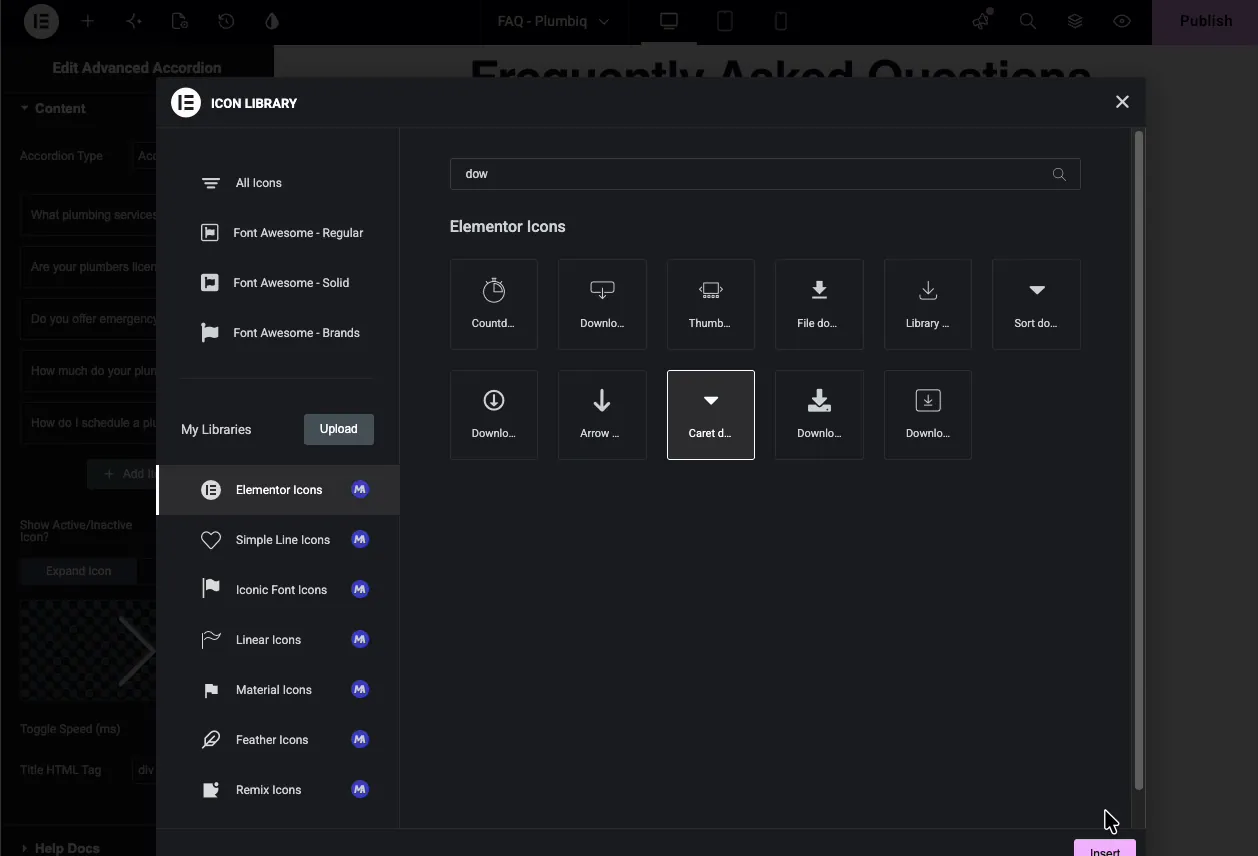Open the History clock icon in top bar

point(226,21)
